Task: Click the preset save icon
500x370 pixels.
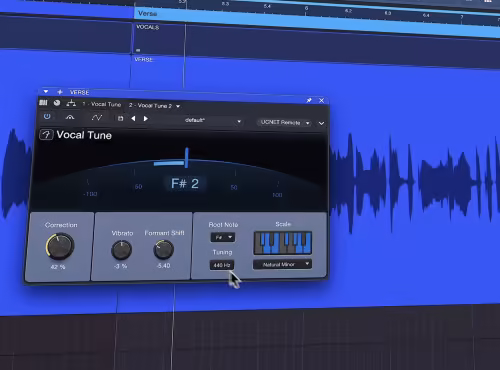Action: point(121,118)
